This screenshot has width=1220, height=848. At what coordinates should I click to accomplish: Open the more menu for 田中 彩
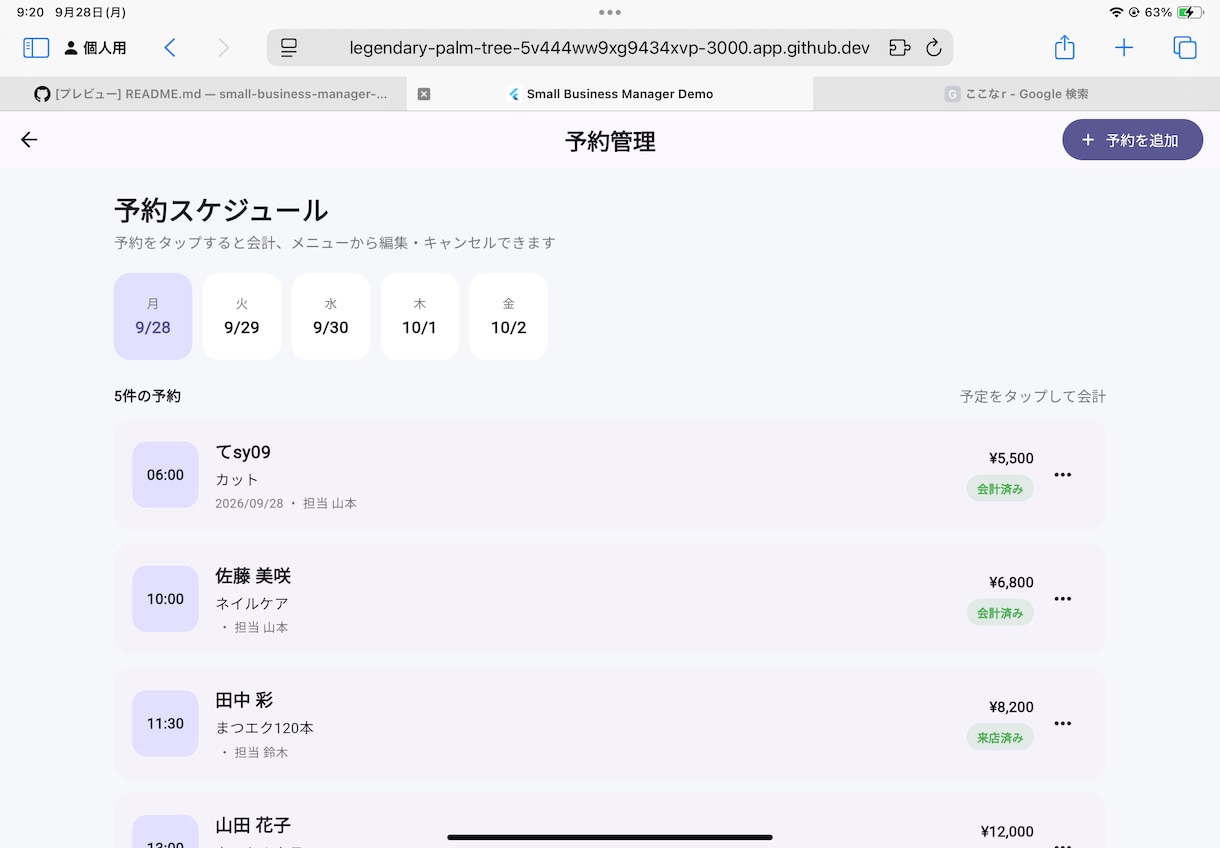click(1063, 723)
